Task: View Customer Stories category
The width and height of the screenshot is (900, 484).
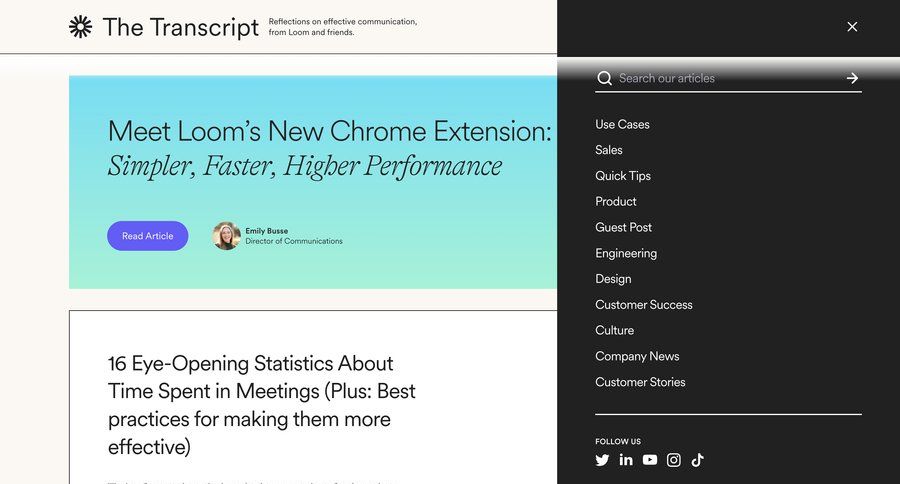Action: click(640, 382)
